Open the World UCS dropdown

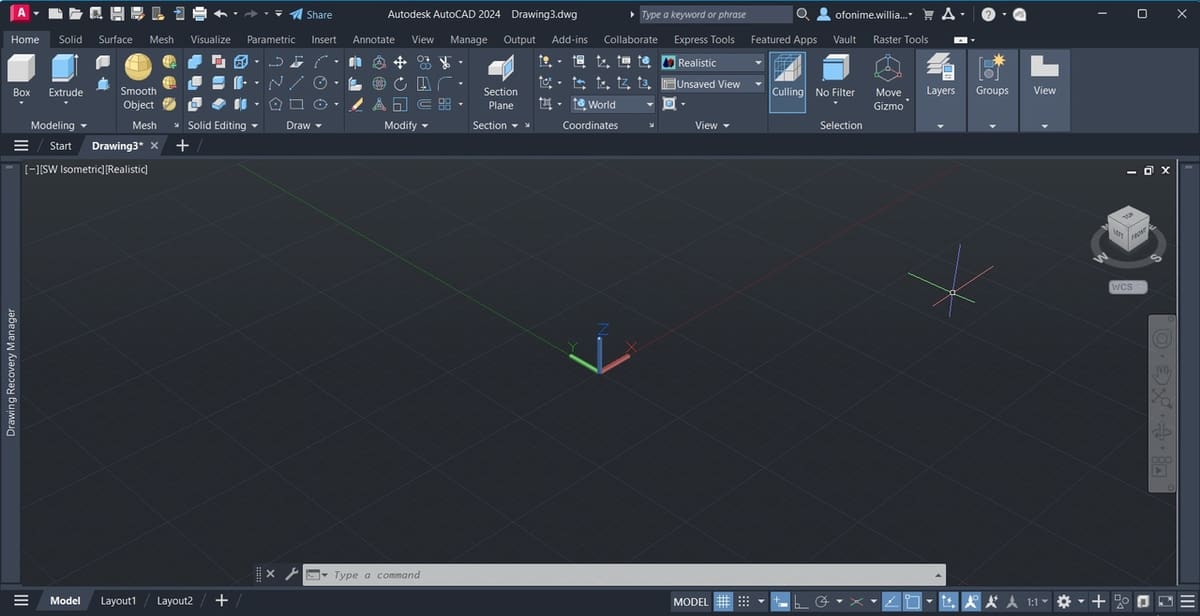pyautogui.click(x=613, y=104)
